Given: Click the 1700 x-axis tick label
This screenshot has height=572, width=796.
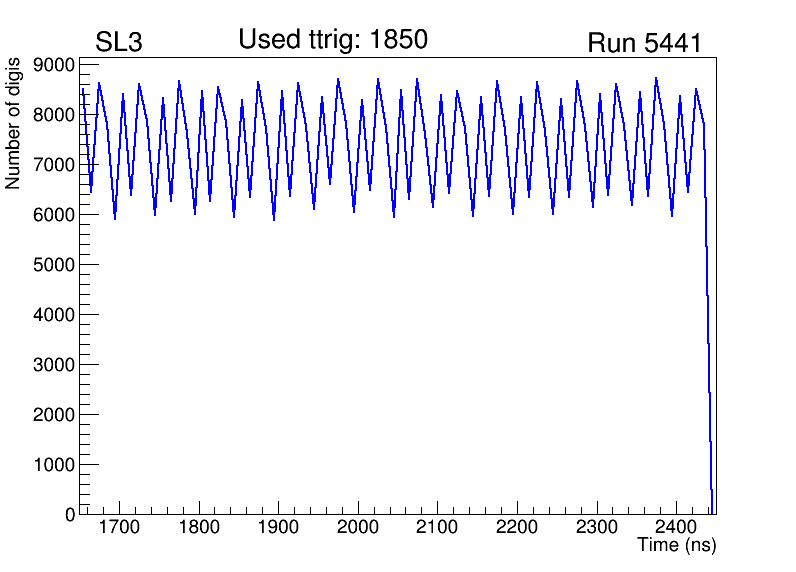Looking at the screenshot, I should point(119,528).
